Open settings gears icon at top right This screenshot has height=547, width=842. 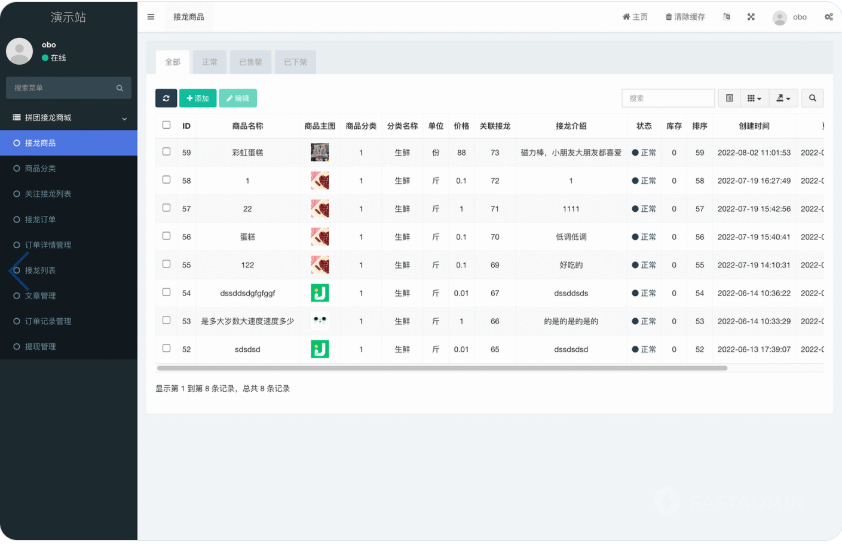pyautogui.click(x=829, y=17)
